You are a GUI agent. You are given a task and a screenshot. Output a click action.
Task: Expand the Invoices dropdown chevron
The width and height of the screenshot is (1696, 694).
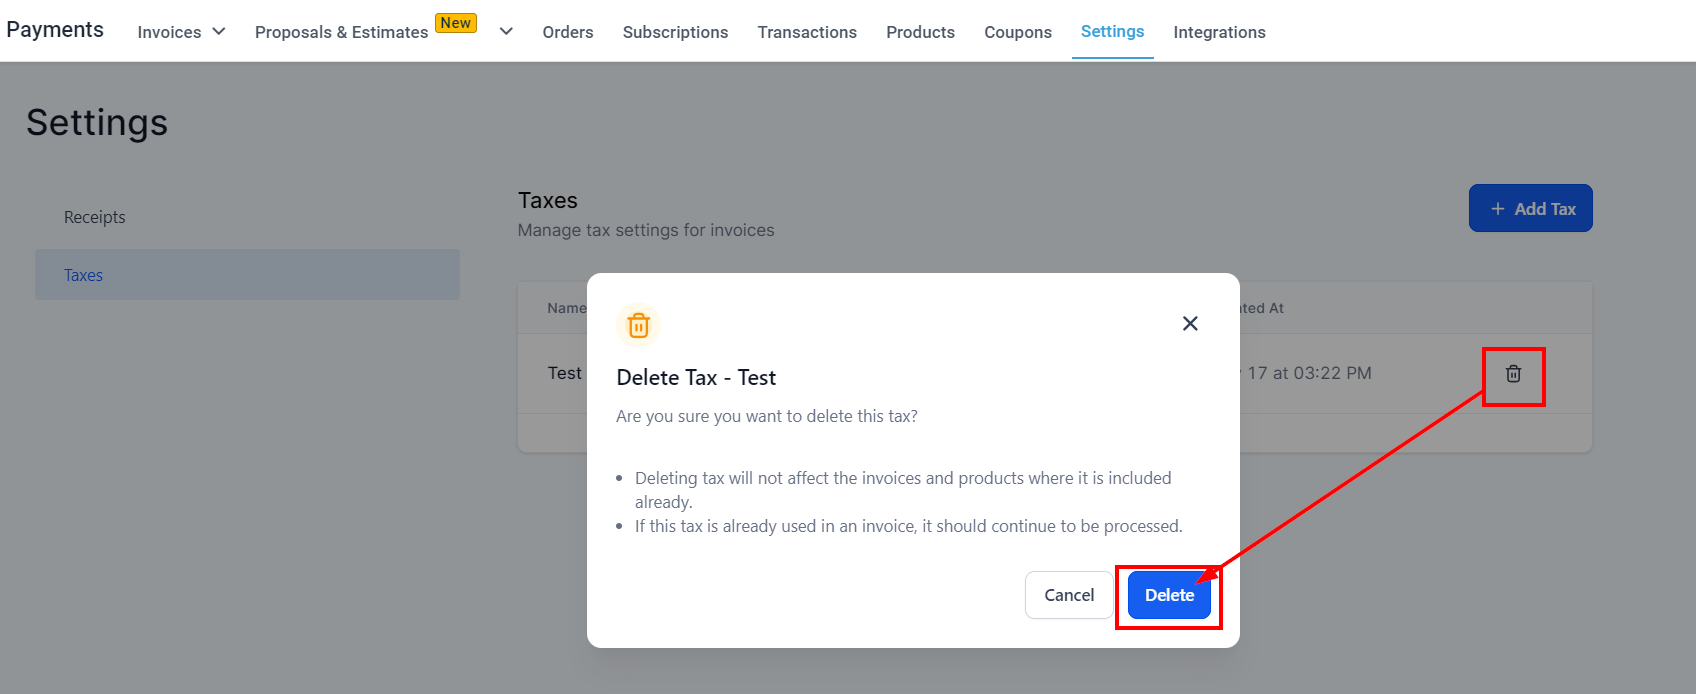pyautogui.click(x=219, y=31)
